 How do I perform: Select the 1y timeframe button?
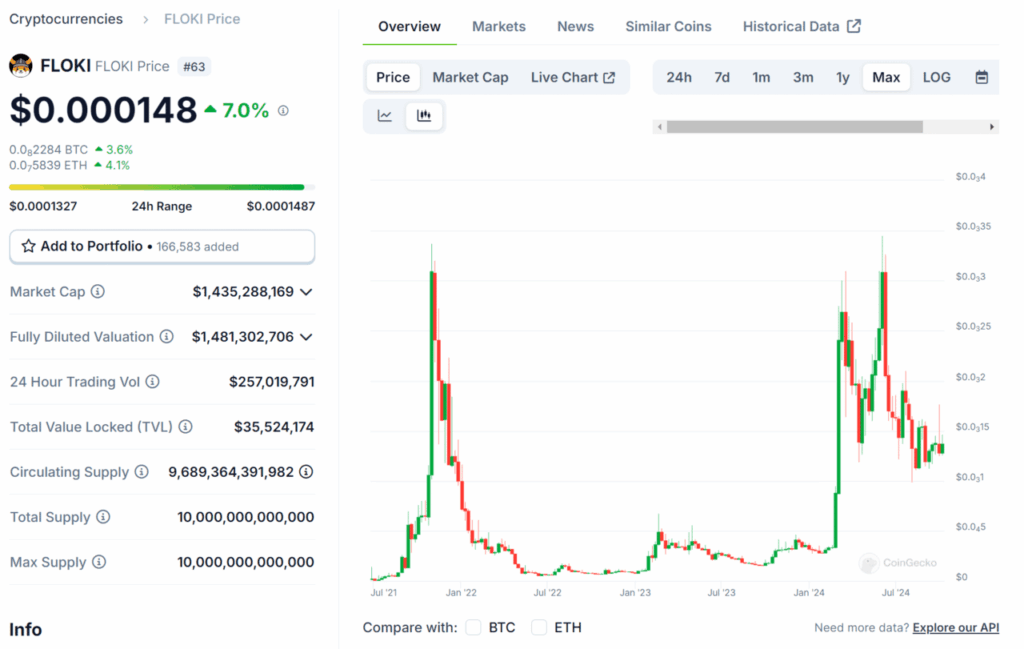[843, 76]
